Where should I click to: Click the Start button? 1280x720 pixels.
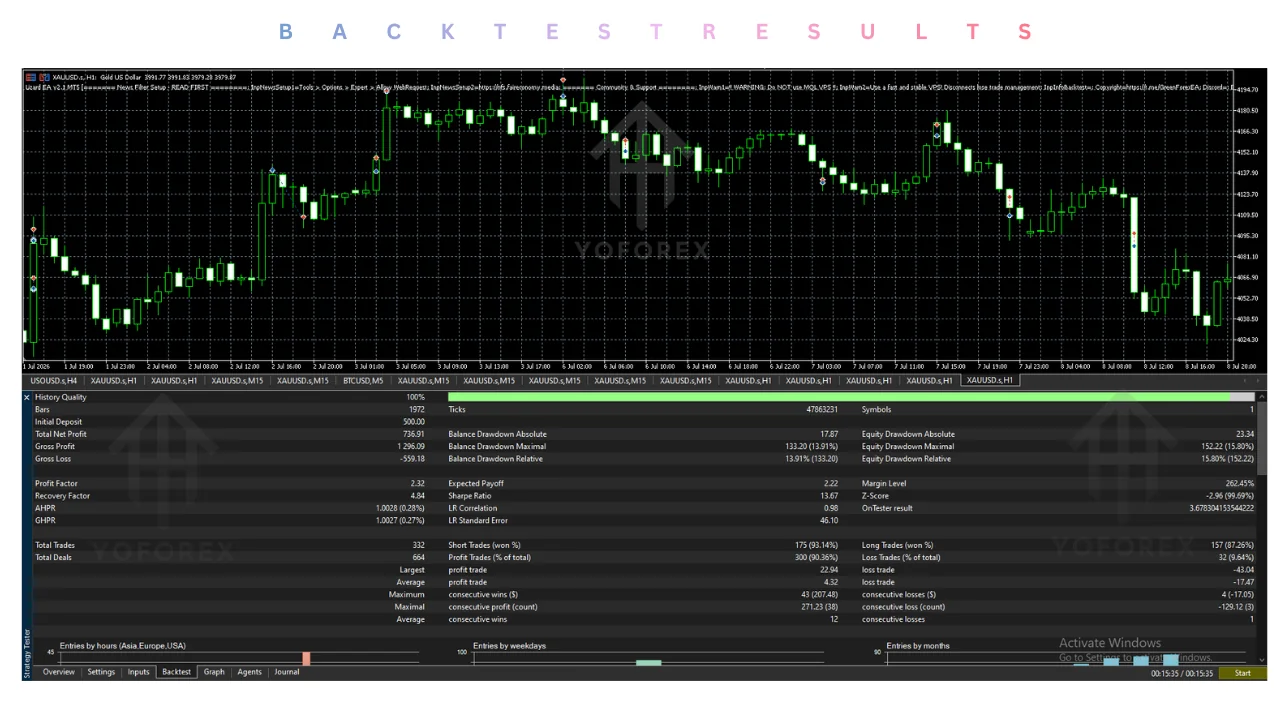(1242, 673)
